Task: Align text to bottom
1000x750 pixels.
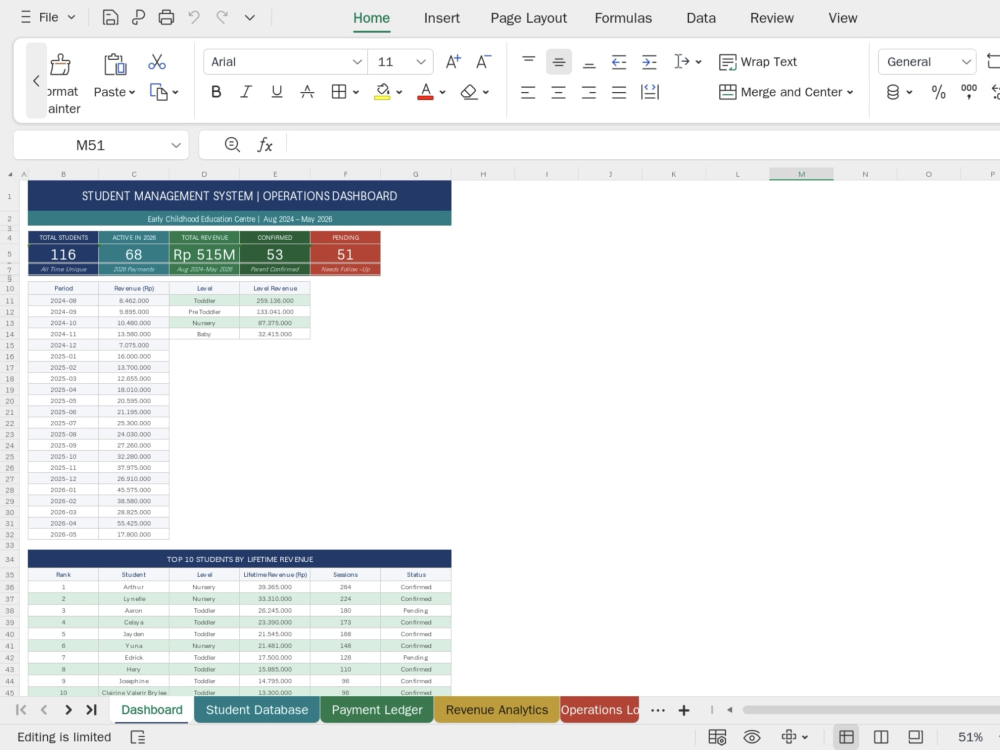Action: (589, 64)
